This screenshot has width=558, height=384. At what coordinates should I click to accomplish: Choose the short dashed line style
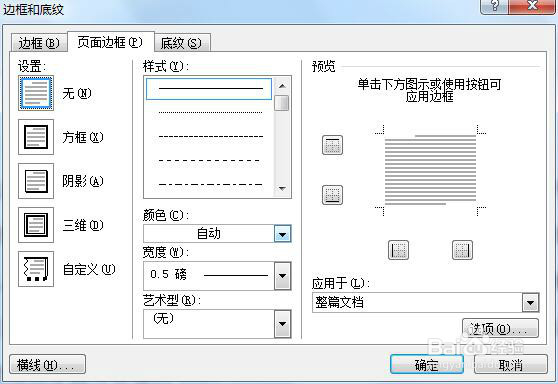point(210,136)
